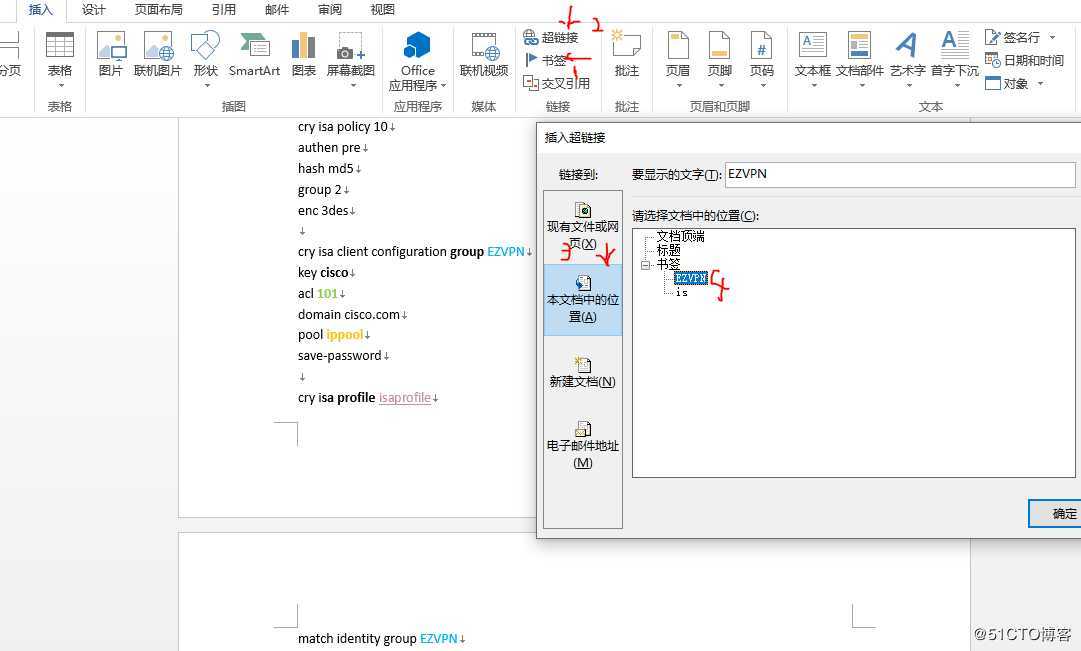This screenshot has height=651, width=1081.
Task: Insert an Object (对象)
Action: [1007, 83]
